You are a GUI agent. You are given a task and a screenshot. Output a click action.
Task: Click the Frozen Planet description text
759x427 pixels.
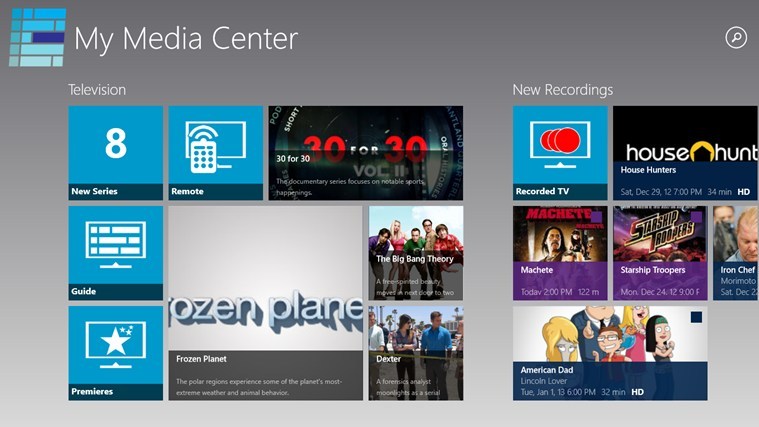[259, 387]
